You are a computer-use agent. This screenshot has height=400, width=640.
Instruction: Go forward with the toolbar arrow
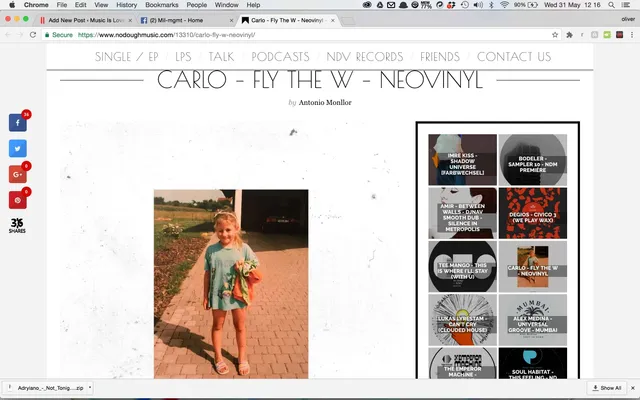point(20,35)
